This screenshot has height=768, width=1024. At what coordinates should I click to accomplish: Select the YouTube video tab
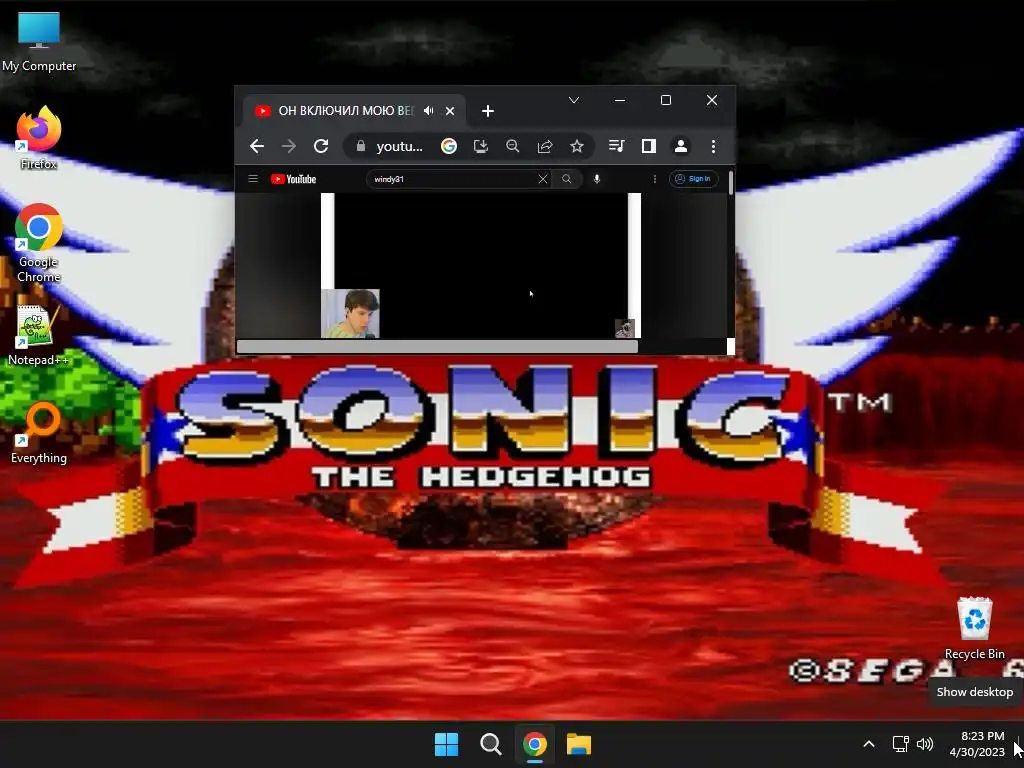[x=346, y=111]
